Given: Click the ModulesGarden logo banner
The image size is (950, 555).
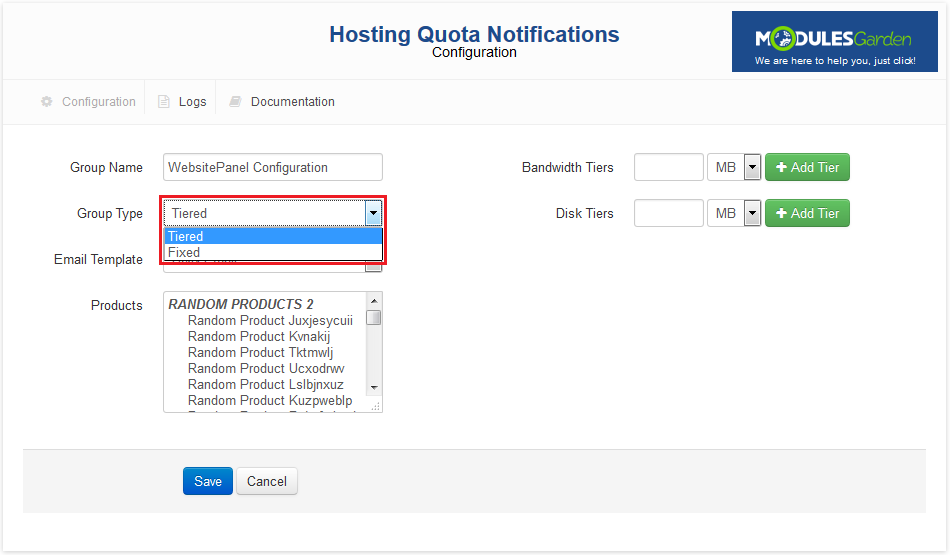Looking at the screenshot, I should pos(834,42).
